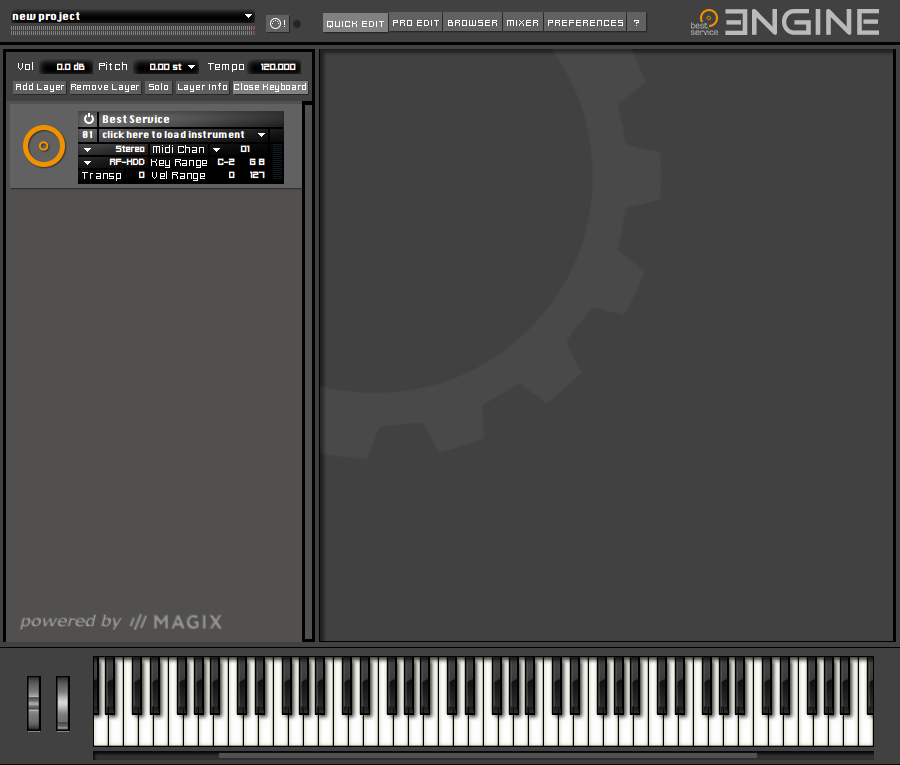Click the left pitch bend wheel
The height and width of the screenshot is (765, 900).
point(34,702)
